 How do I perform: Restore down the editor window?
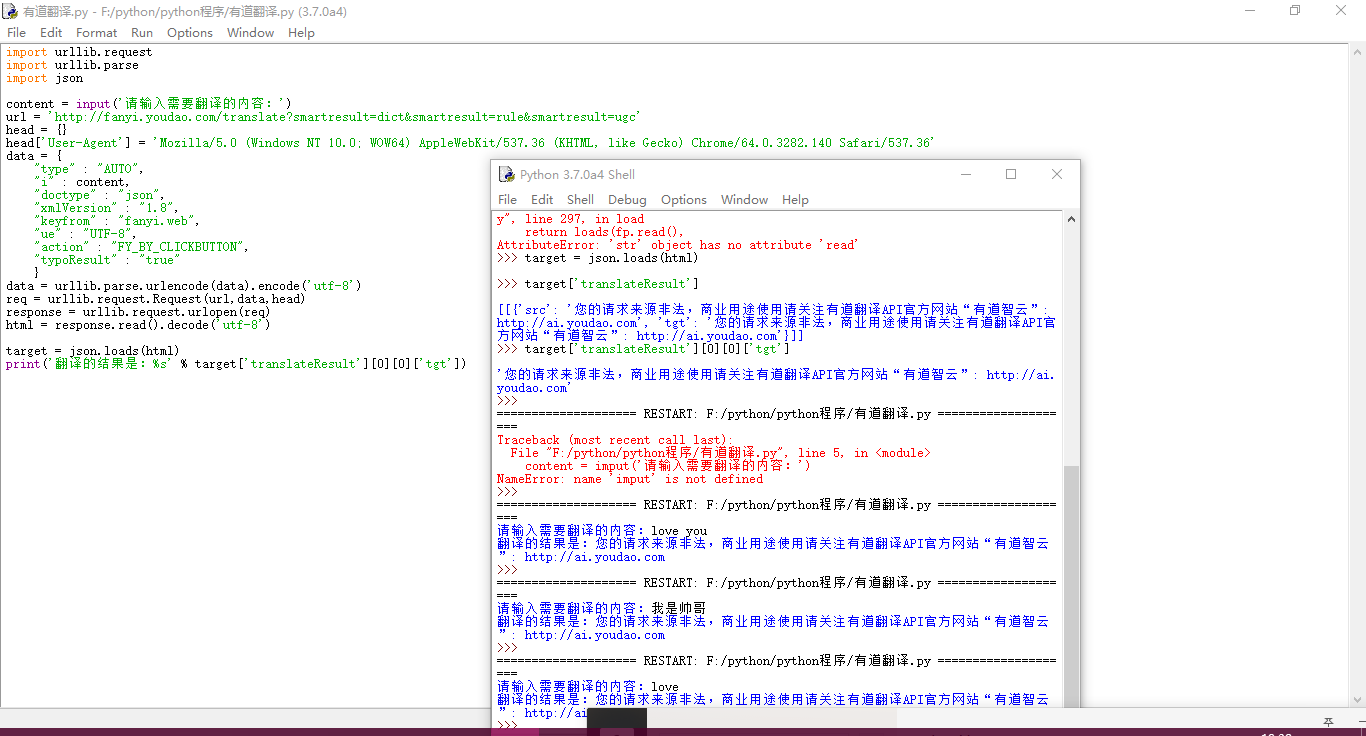[1295, 11]
